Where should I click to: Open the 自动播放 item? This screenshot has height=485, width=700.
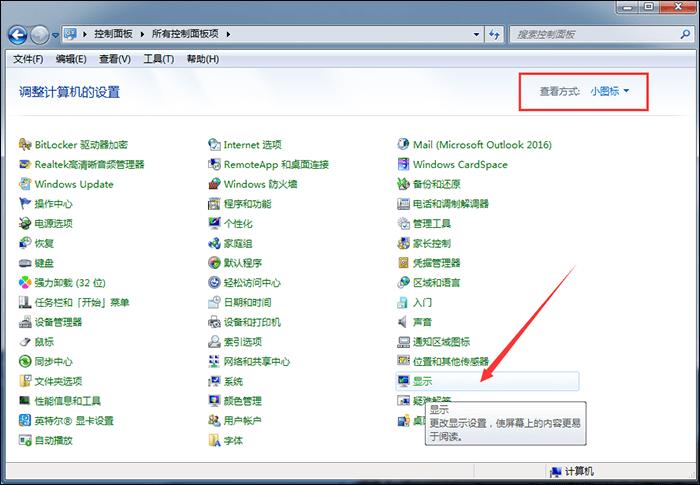tap(53, 440)
